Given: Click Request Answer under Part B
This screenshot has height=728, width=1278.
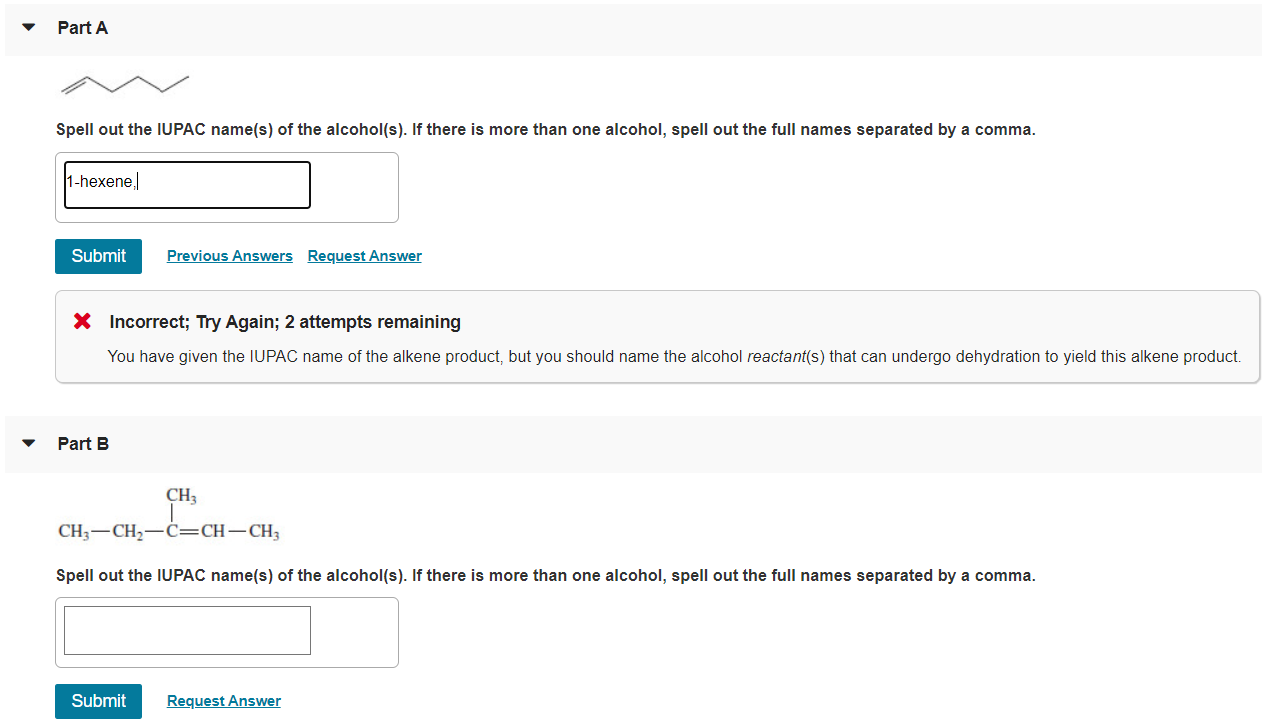Looking at the screenshot, I should (223, 701).
